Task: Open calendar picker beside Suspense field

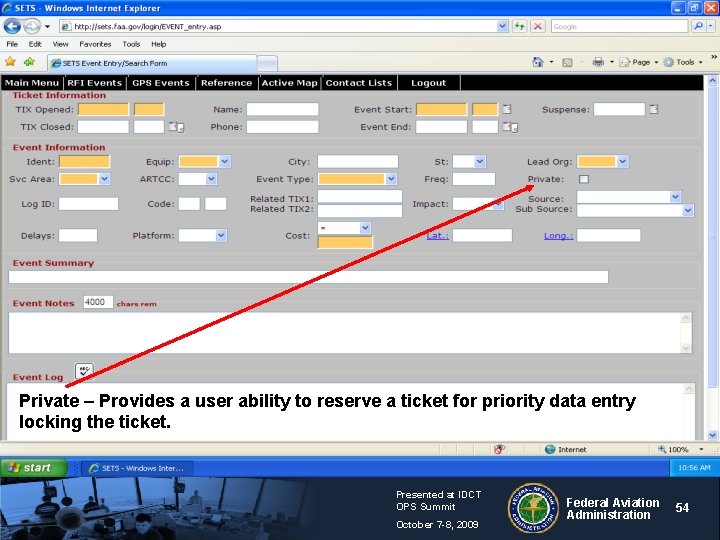Action: point(653,109)
